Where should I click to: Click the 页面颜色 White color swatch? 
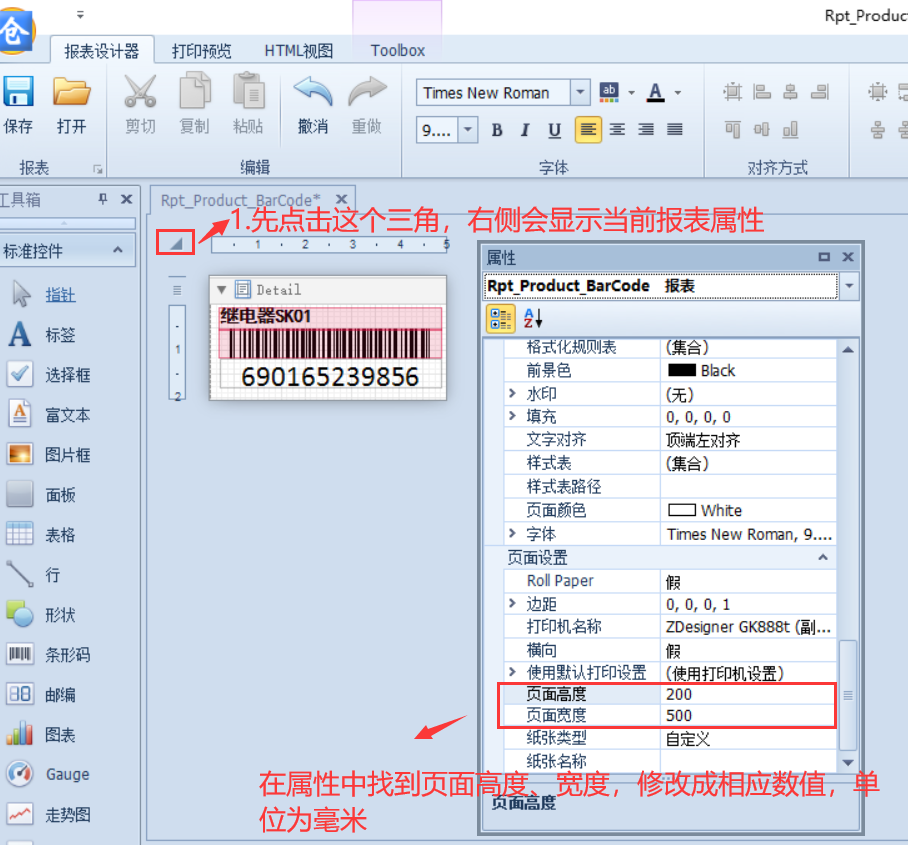pos(682,510)
